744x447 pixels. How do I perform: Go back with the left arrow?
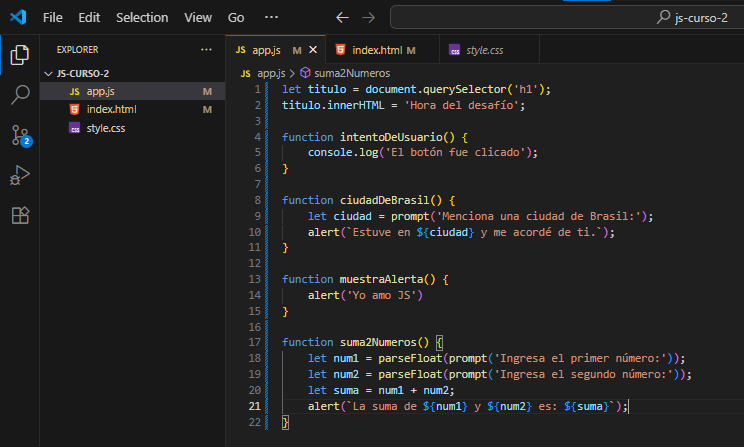coord(342,18)
